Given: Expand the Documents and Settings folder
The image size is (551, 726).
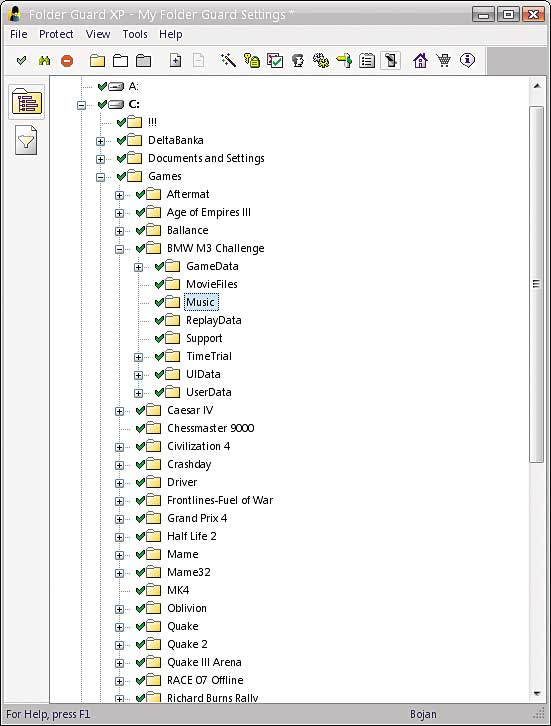Looking at the screenshot, I should 100,159.
